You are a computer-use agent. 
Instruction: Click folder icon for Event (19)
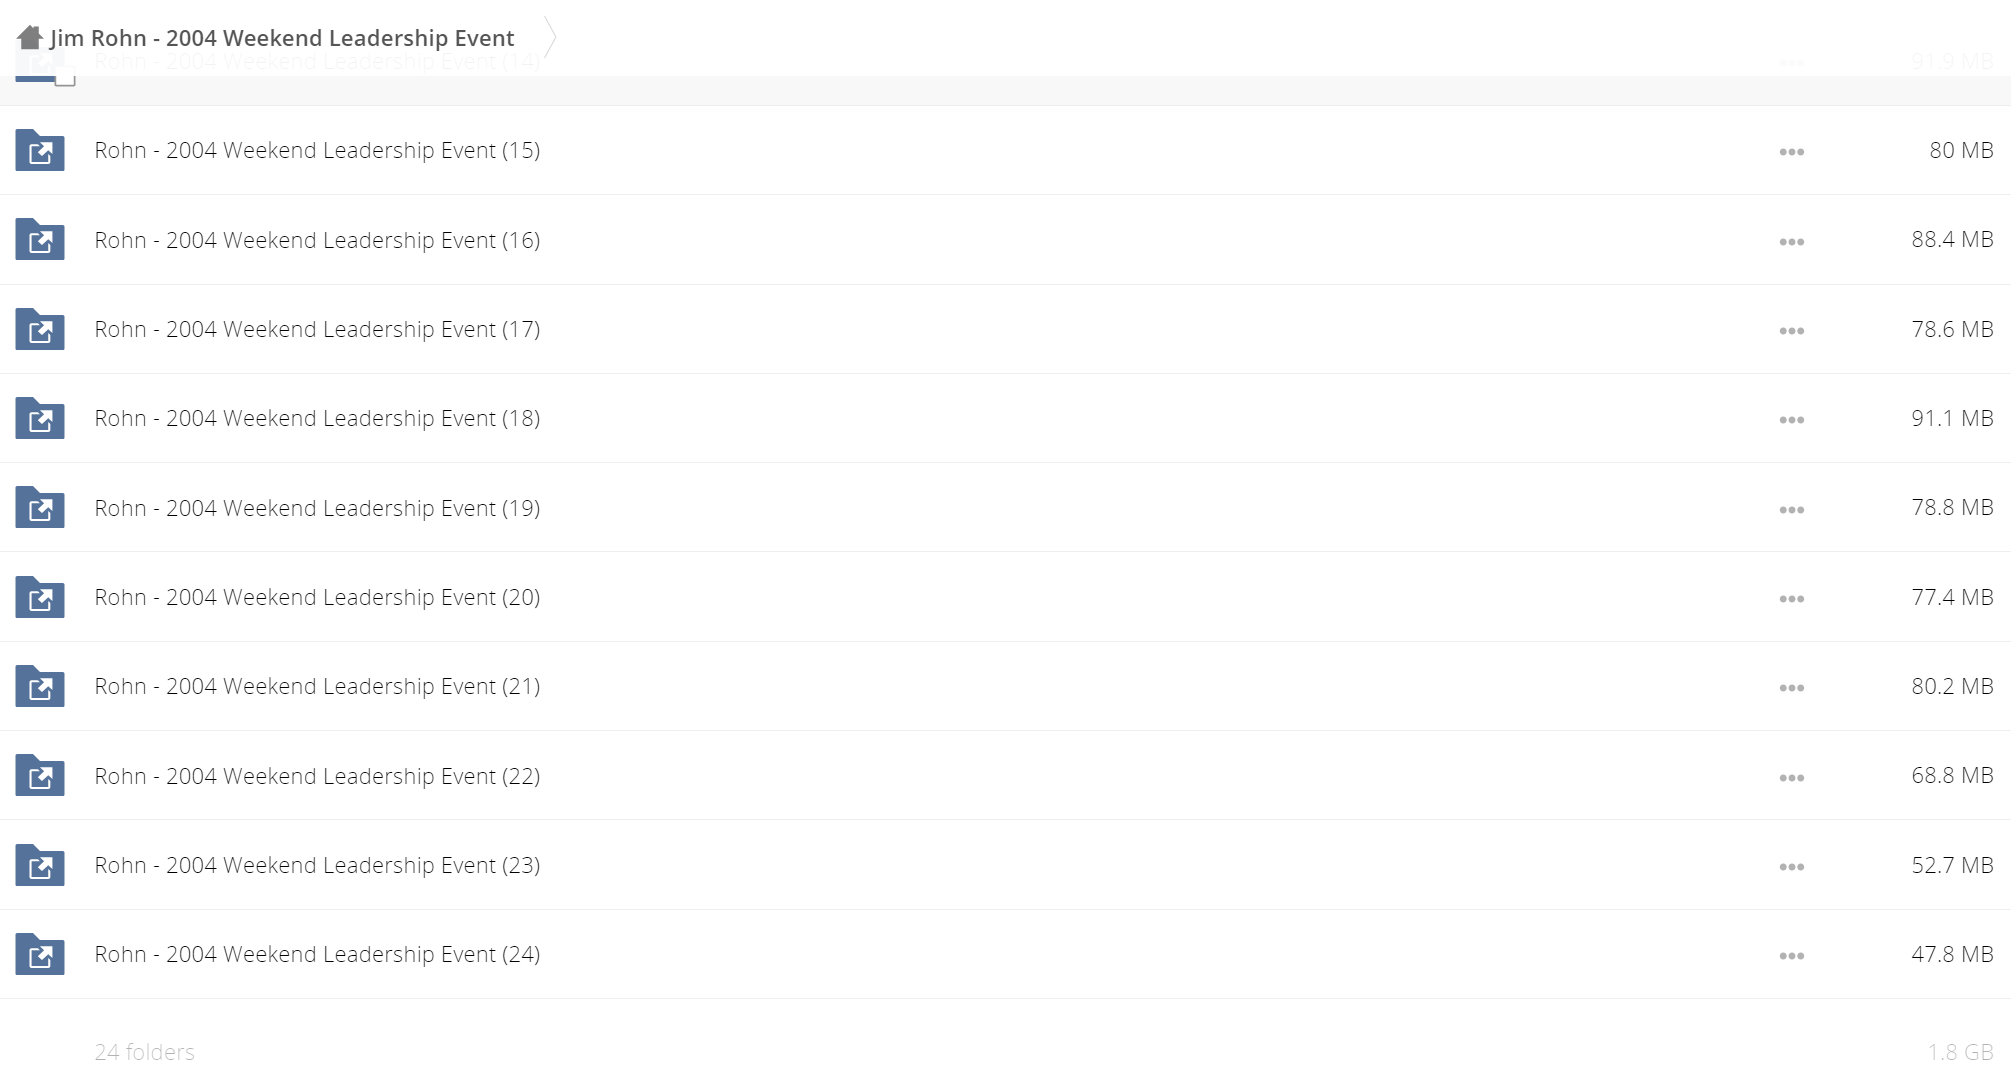[40, 507]
